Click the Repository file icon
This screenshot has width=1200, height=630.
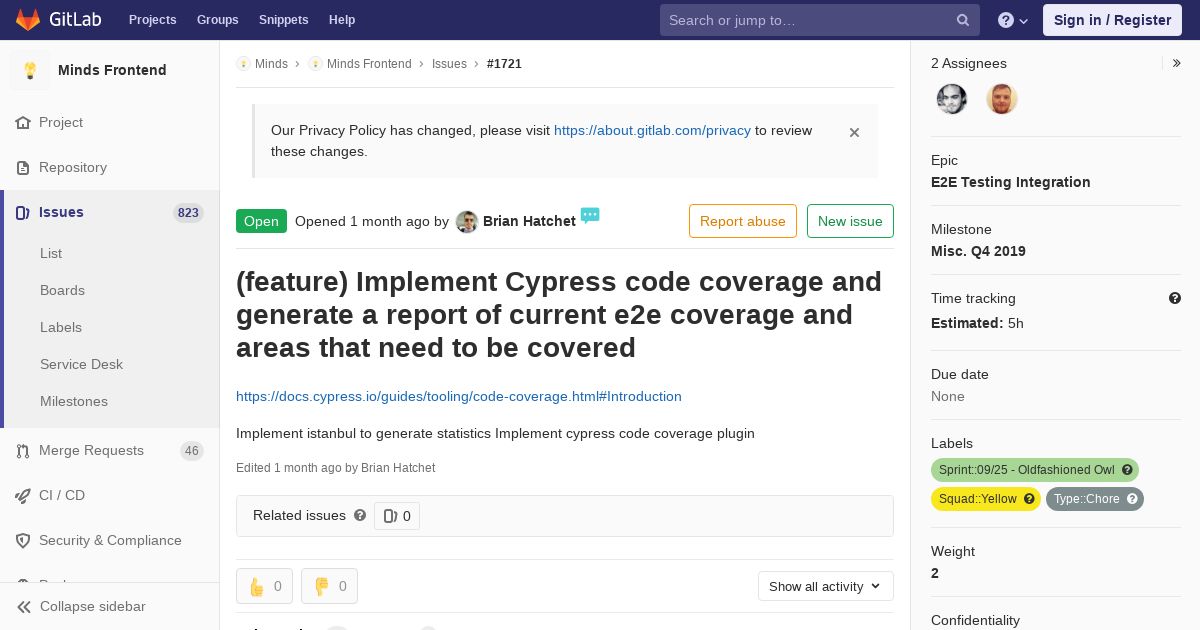23,167
